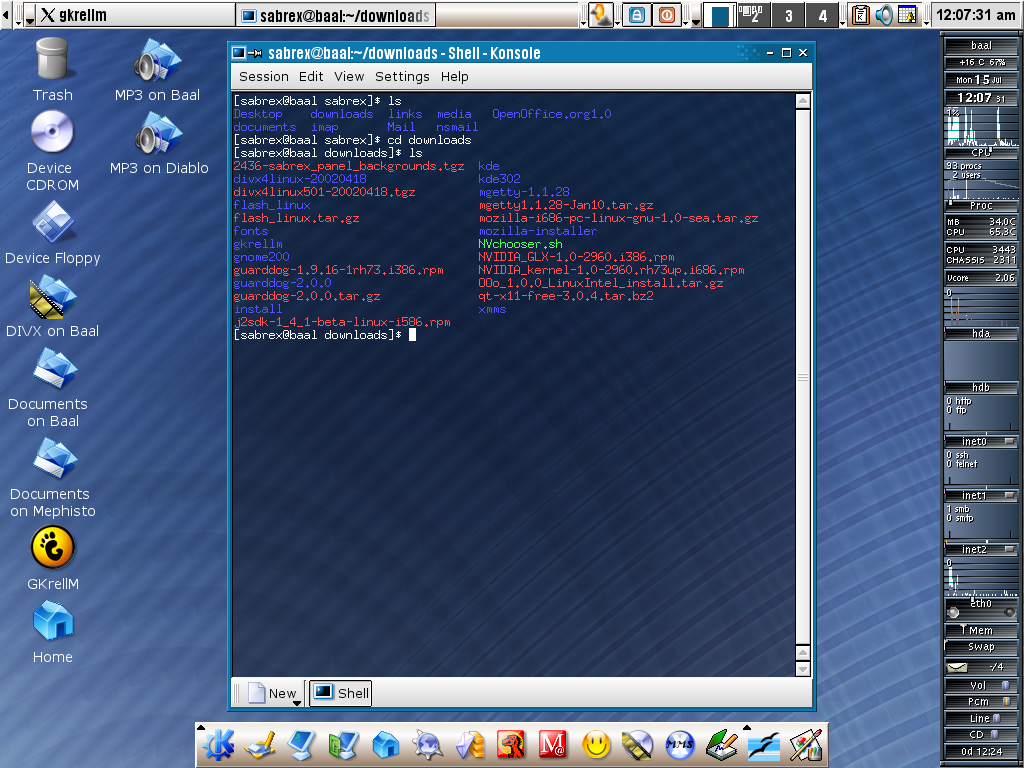
Task: Open the Edit menu in Konsole
Action: pos(311,76)
